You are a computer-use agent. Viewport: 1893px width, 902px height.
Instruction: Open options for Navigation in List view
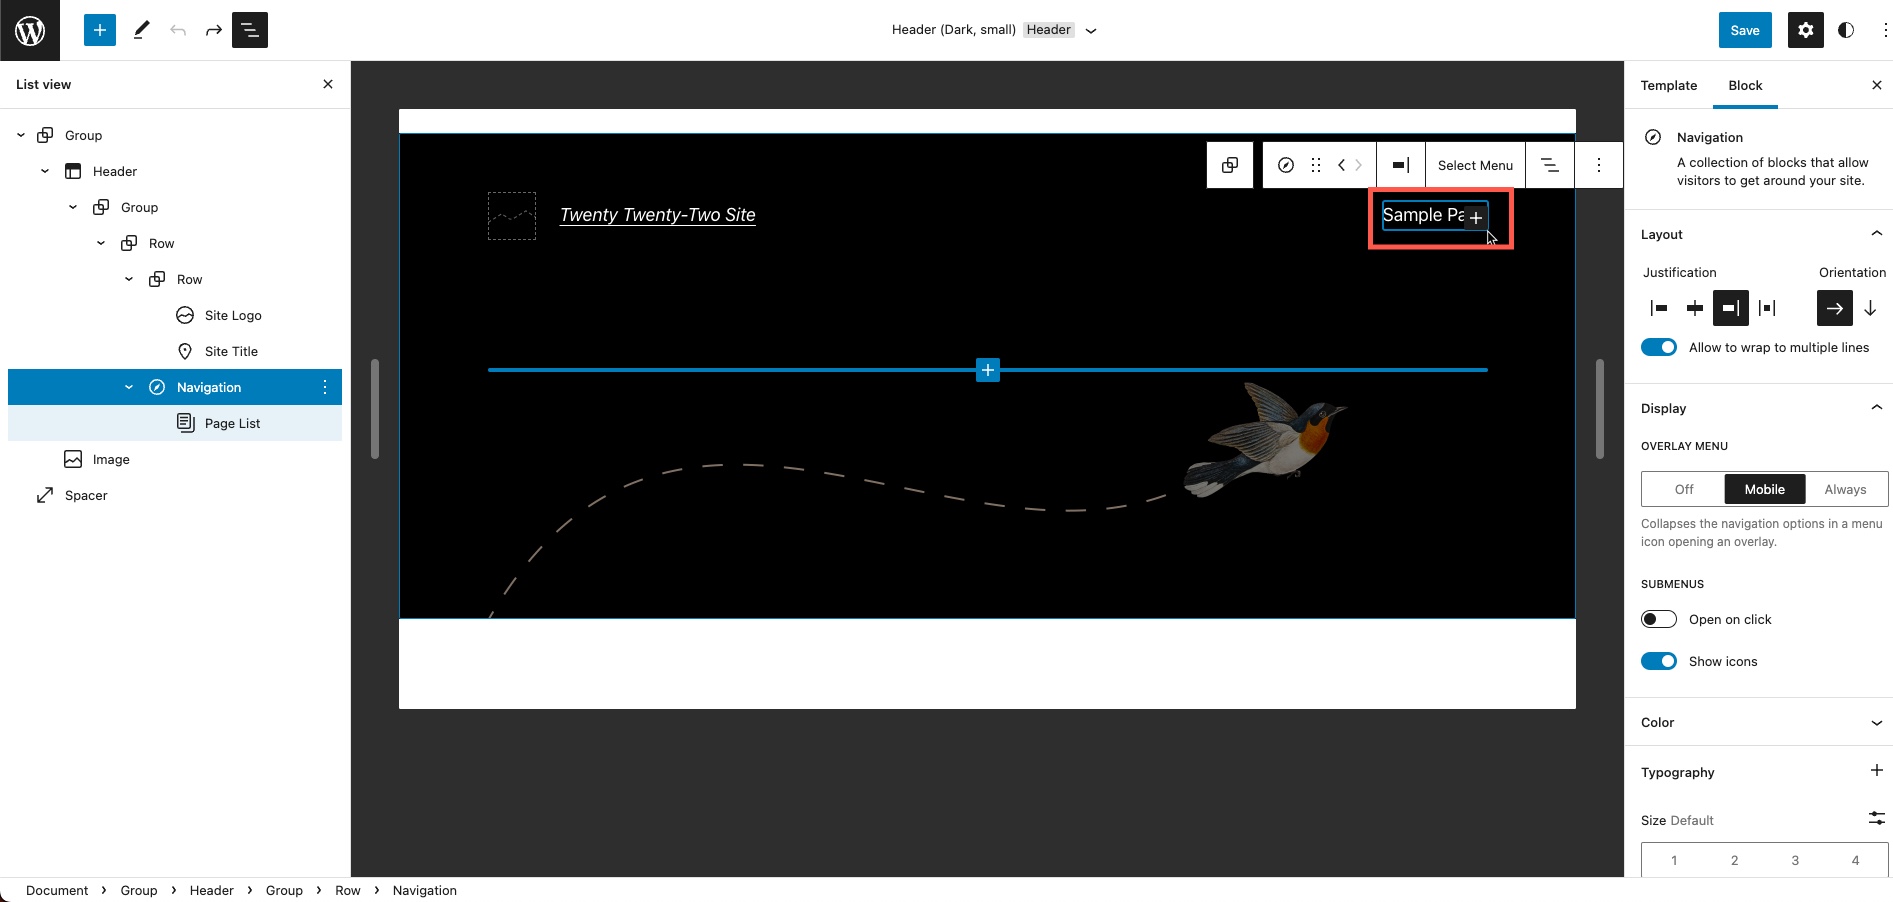click(325, 387)
